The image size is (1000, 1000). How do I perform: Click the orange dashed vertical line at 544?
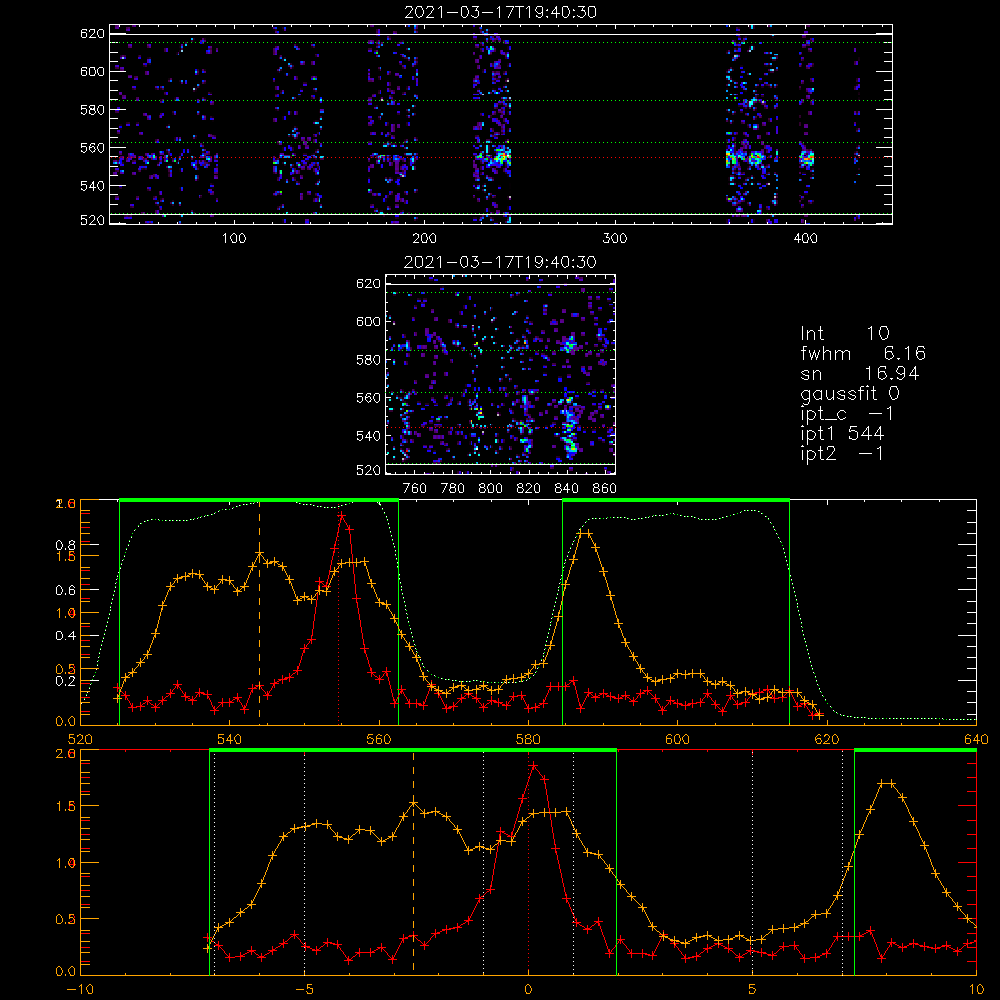click(259, 612)
